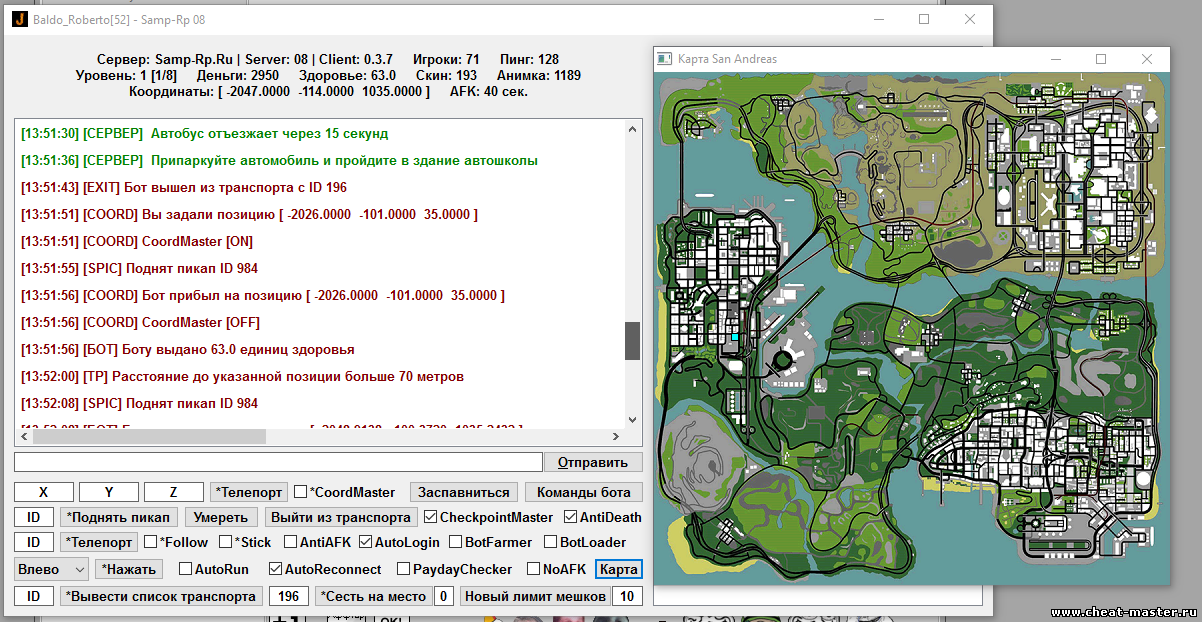This screenshot has height=622, width=1202.
Task: Click the Карта San Andreas window icon
Action: (x=664, y=59)
